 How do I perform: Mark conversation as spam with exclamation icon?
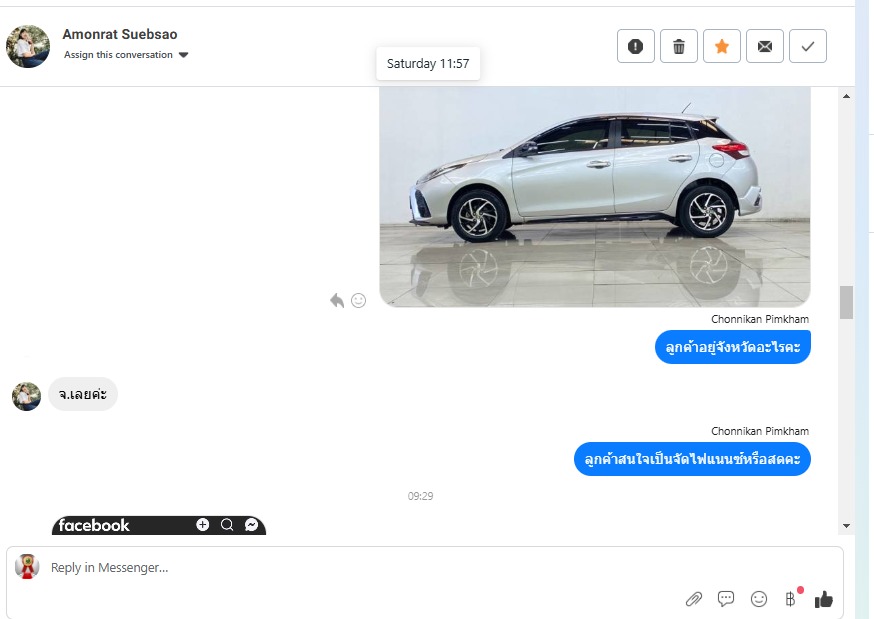[x=635, y=46]
